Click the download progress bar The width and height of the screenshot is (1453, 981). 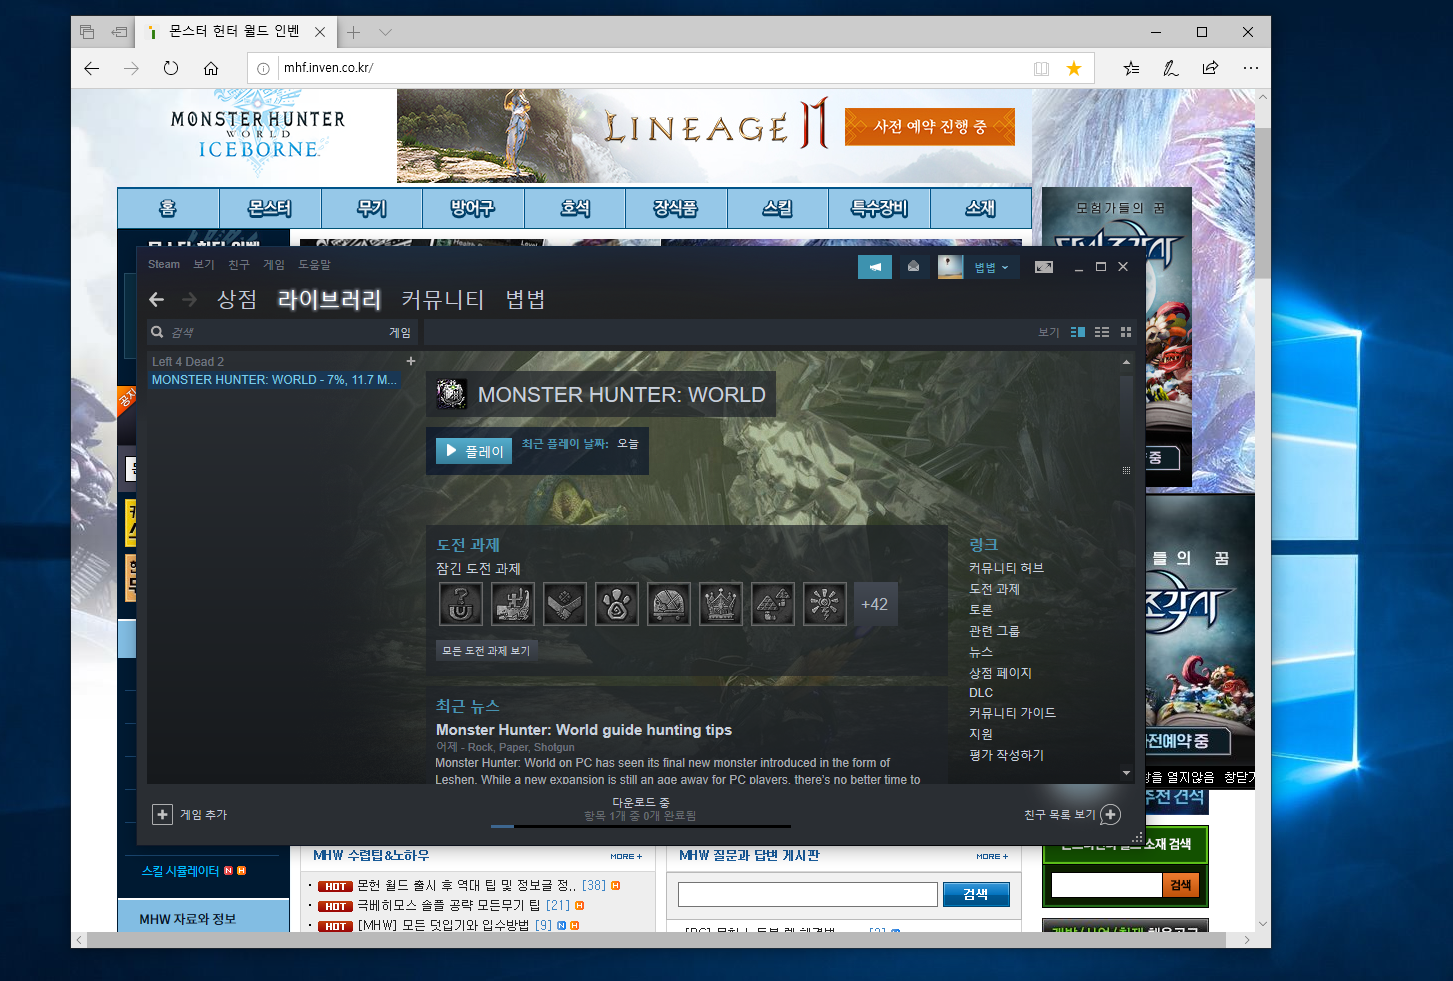click(640, 826)
